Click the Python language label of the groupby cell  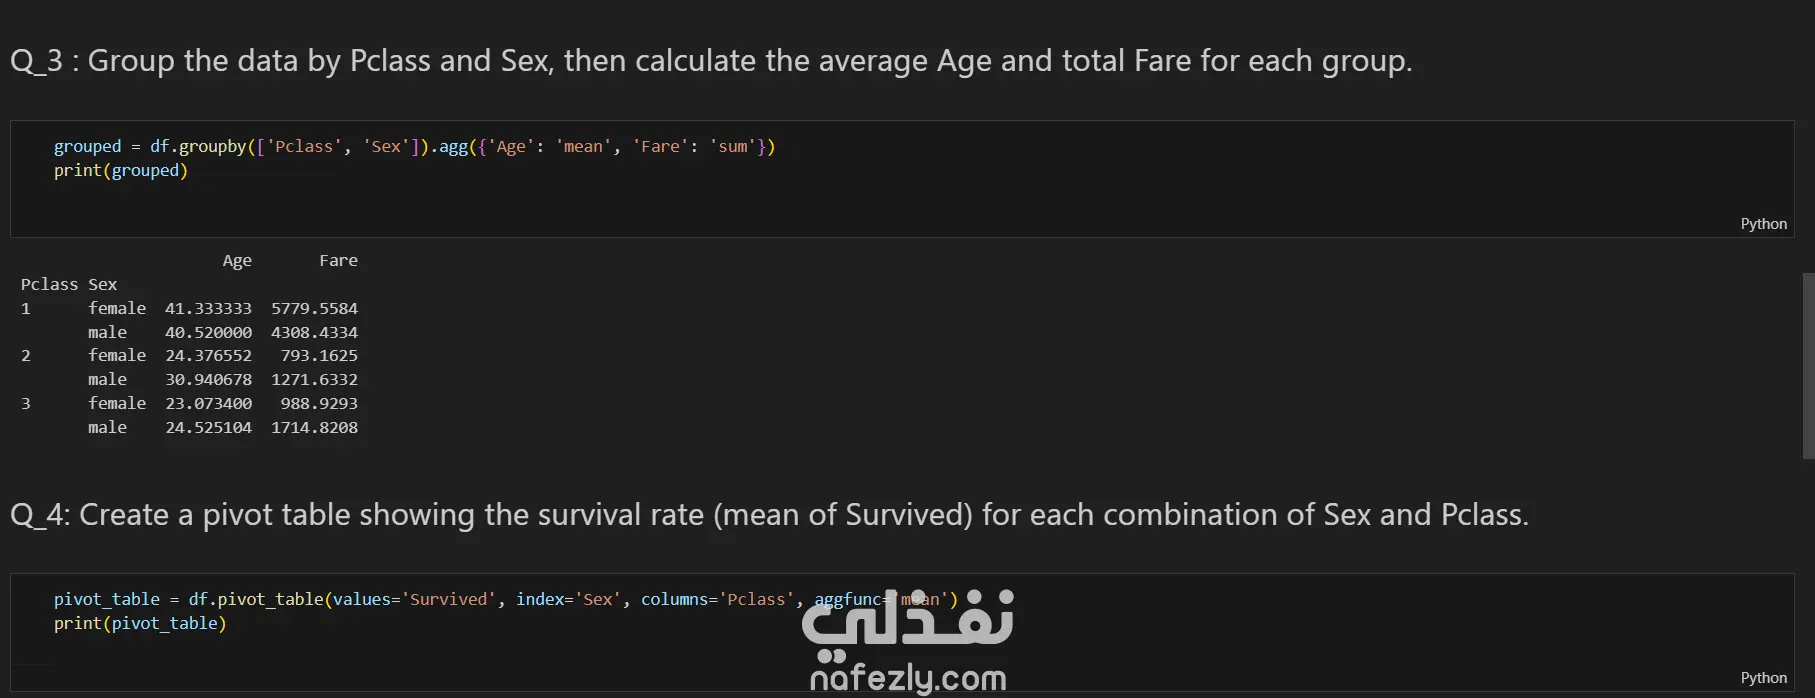[x=1763, y=224]
